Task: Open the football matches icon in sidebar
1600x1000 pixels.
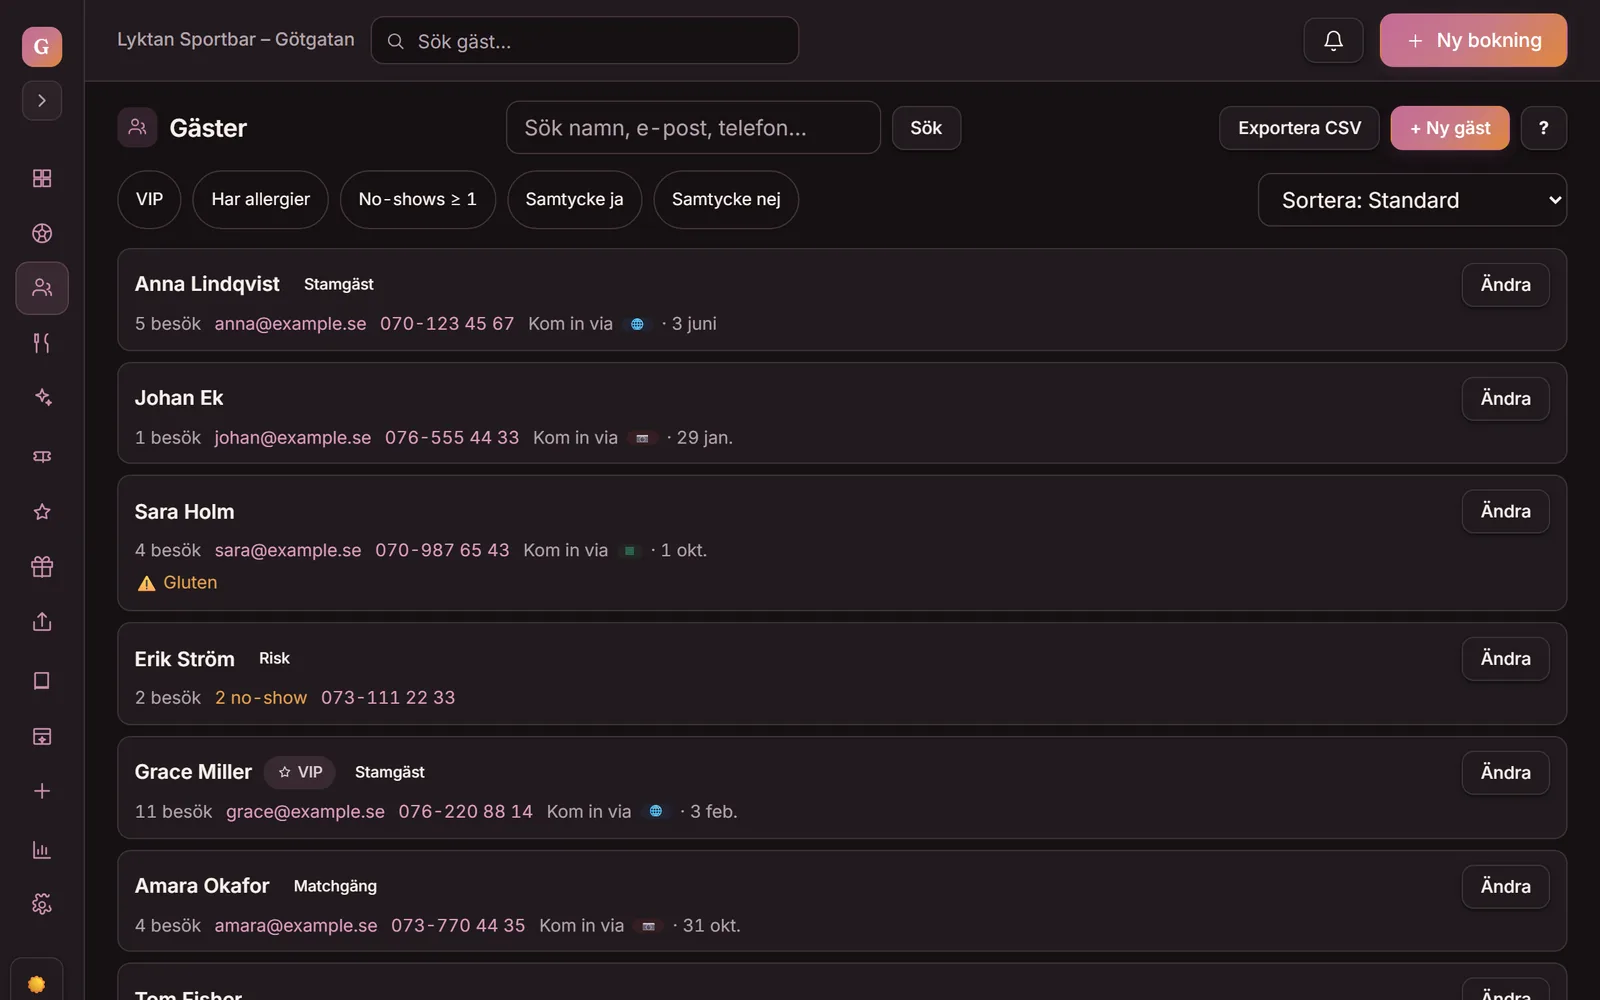Action: 42,233
